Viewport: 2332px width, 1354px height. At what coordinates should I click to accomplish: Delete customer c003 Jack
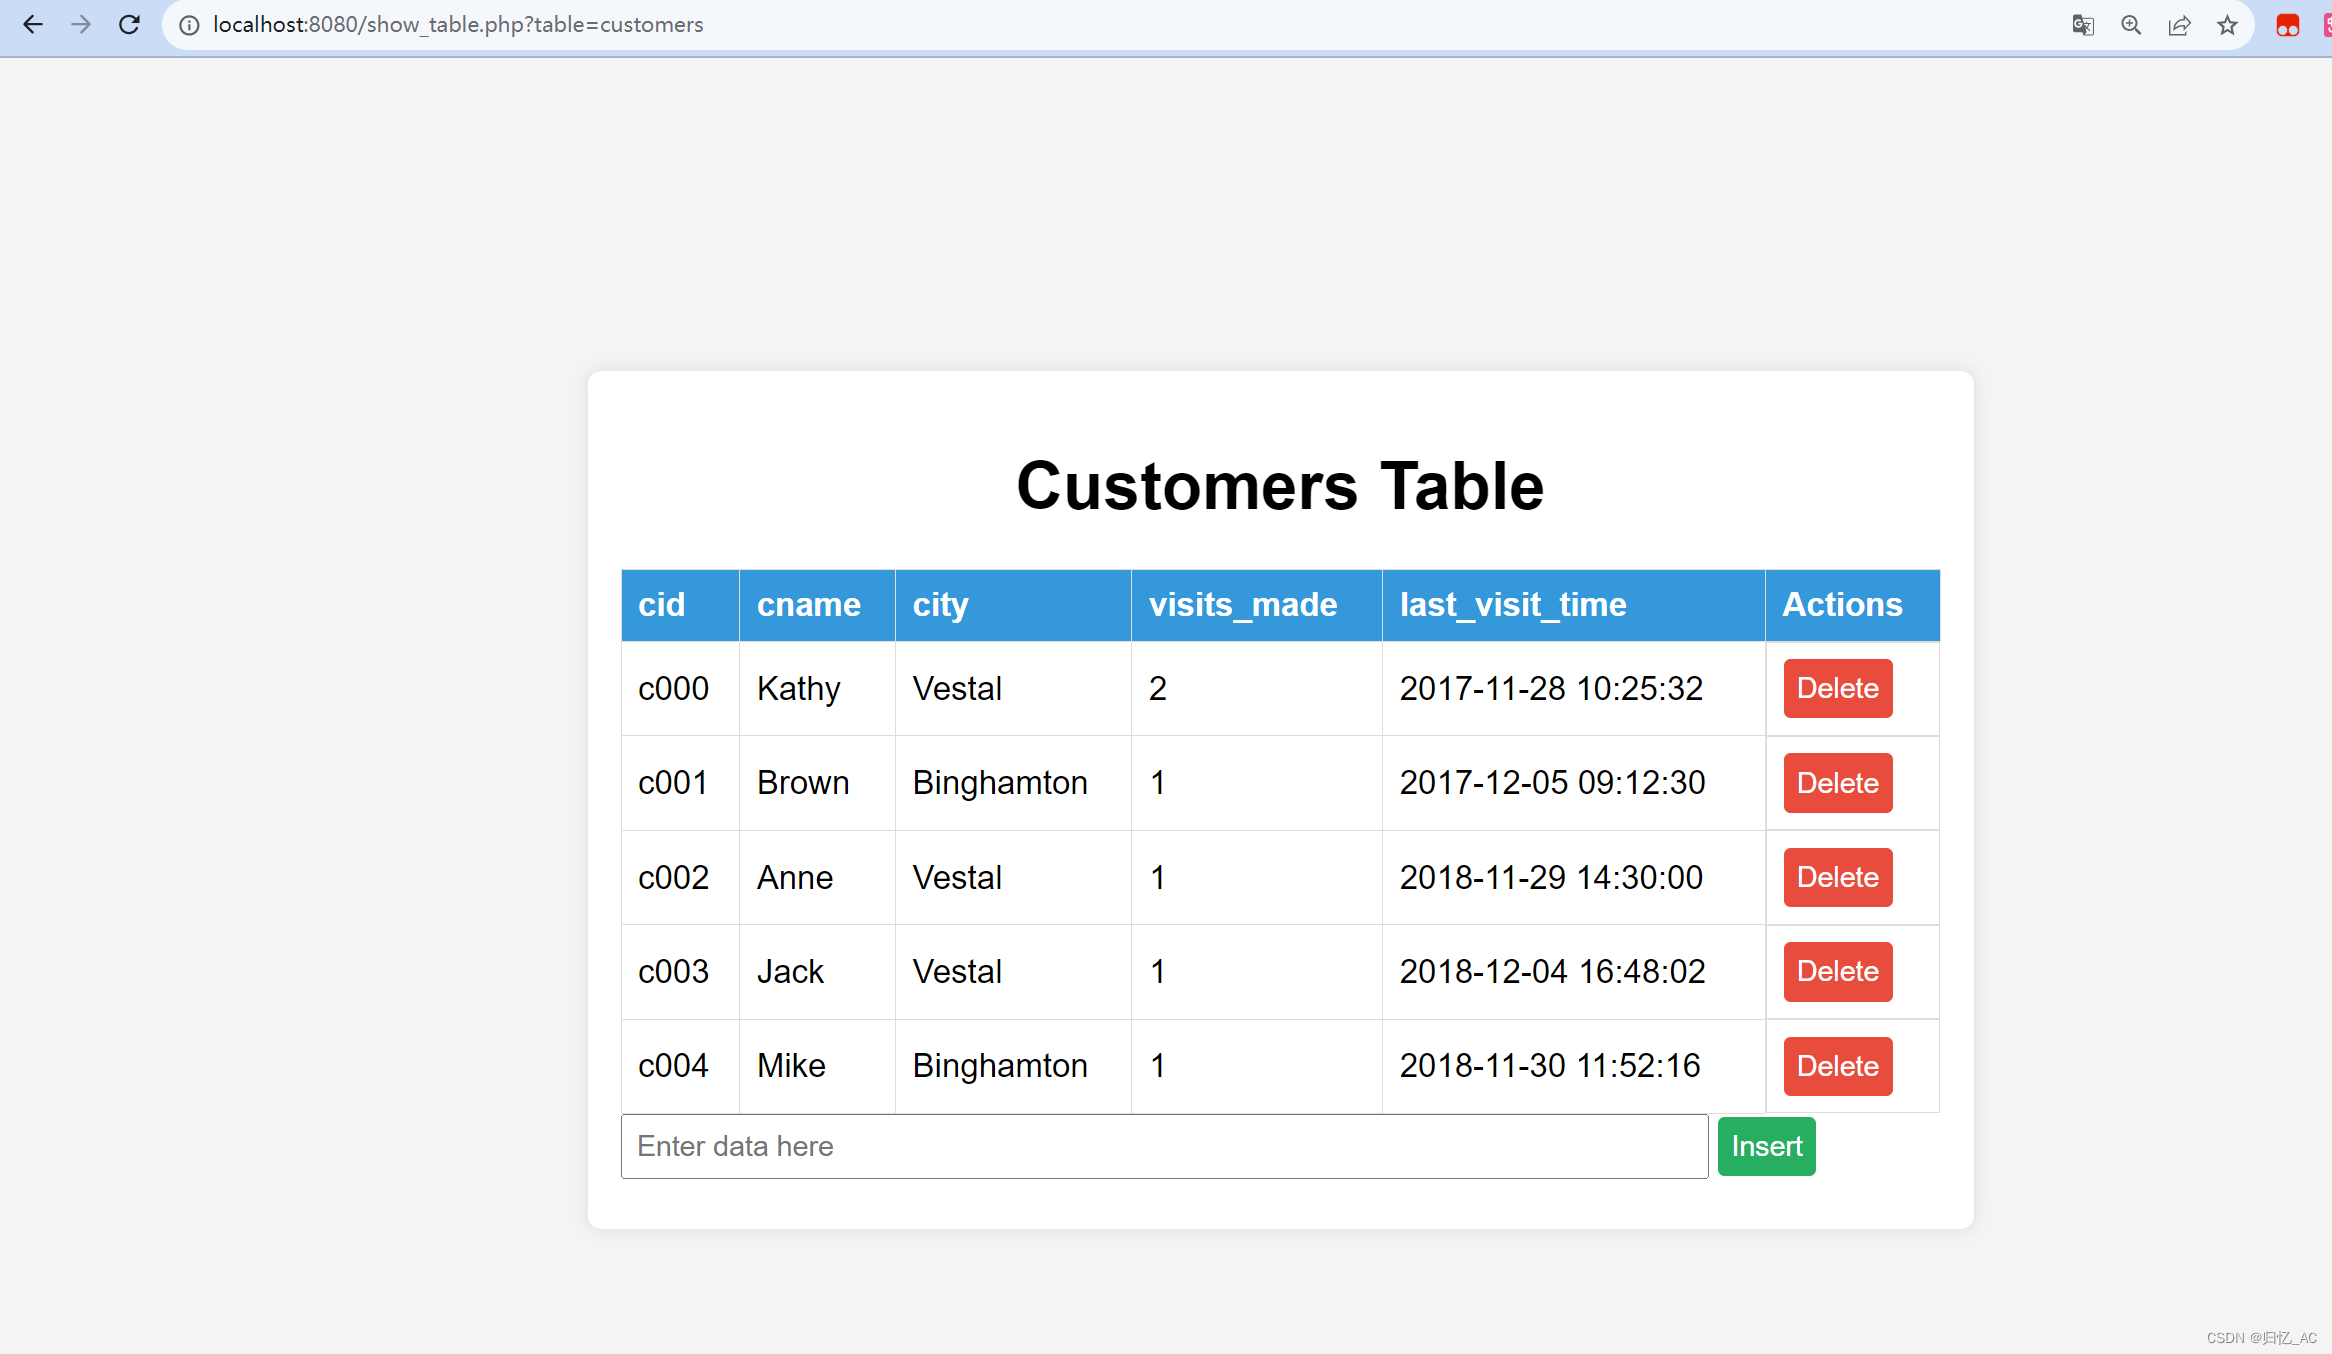tap(1837, 971)
